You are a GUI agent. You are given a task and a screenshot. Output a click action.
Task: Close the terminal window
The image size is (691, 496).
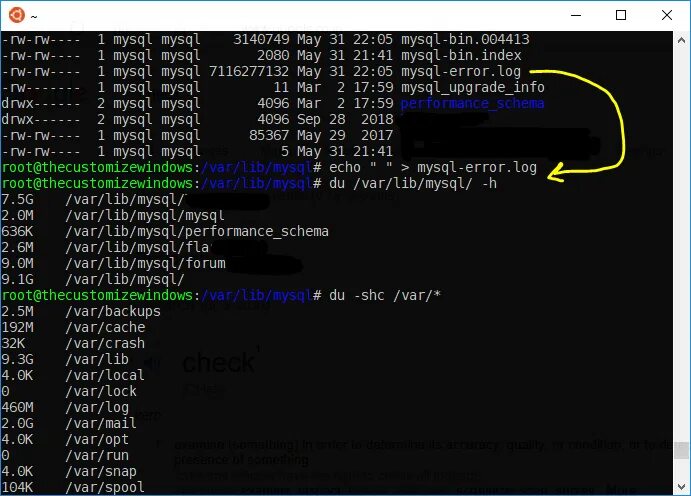[x=667, y=15]
